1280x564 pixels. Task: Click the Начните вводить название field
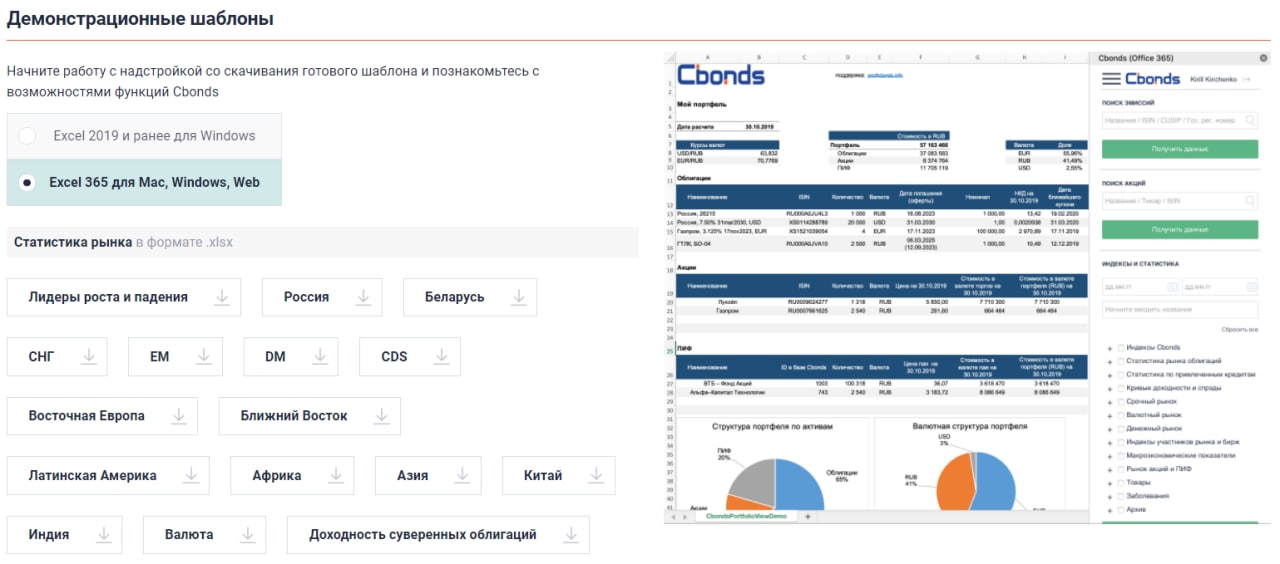pyautogui.click(x=1180, y=309)
